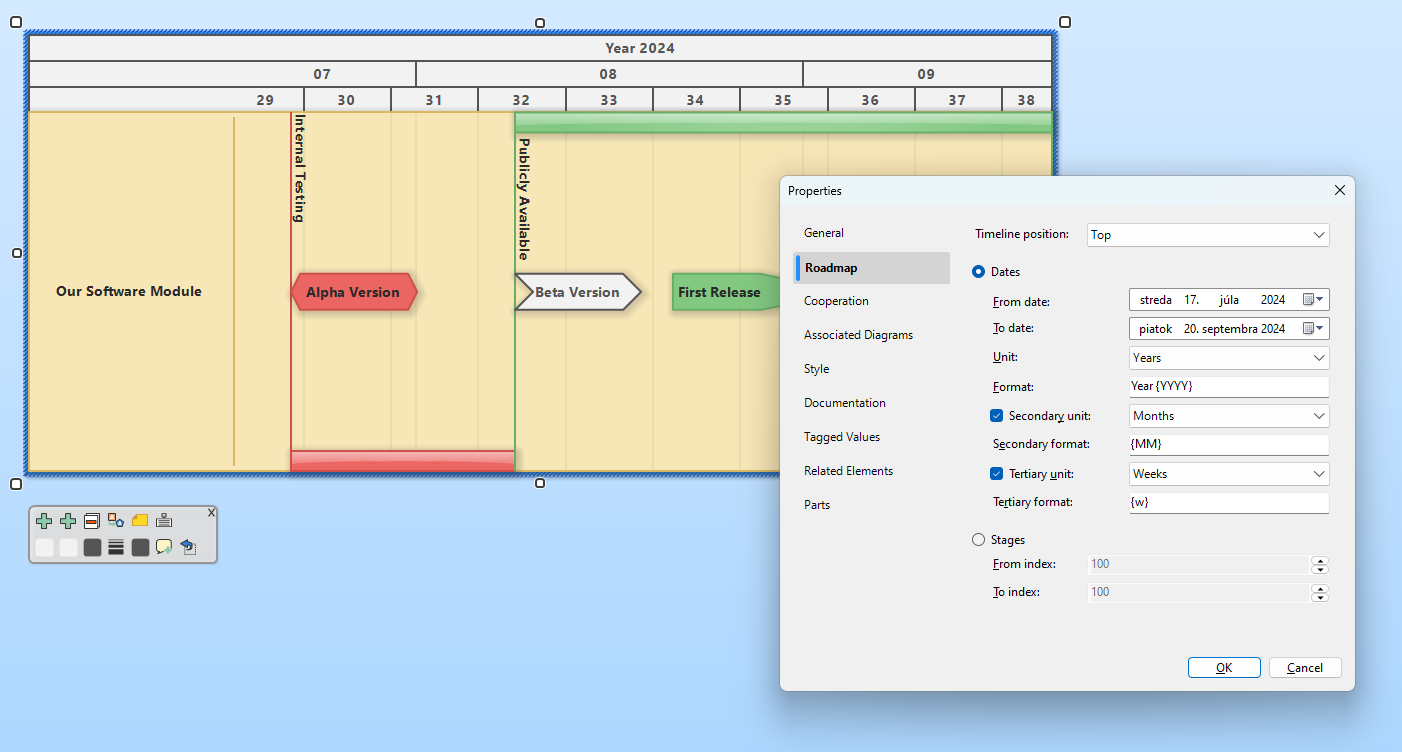Click day '17.' in From date field
Viewport: 1402px width, 752px height.
pyautogui.click(x=1192, y=300)
